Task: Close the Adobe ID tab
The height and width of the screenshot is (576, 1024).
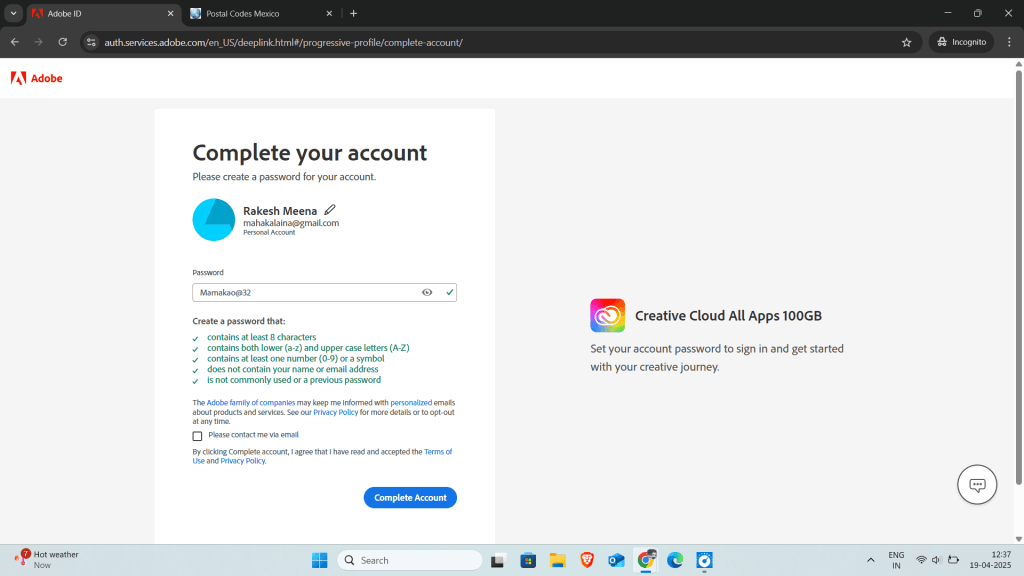Action: 170,13
